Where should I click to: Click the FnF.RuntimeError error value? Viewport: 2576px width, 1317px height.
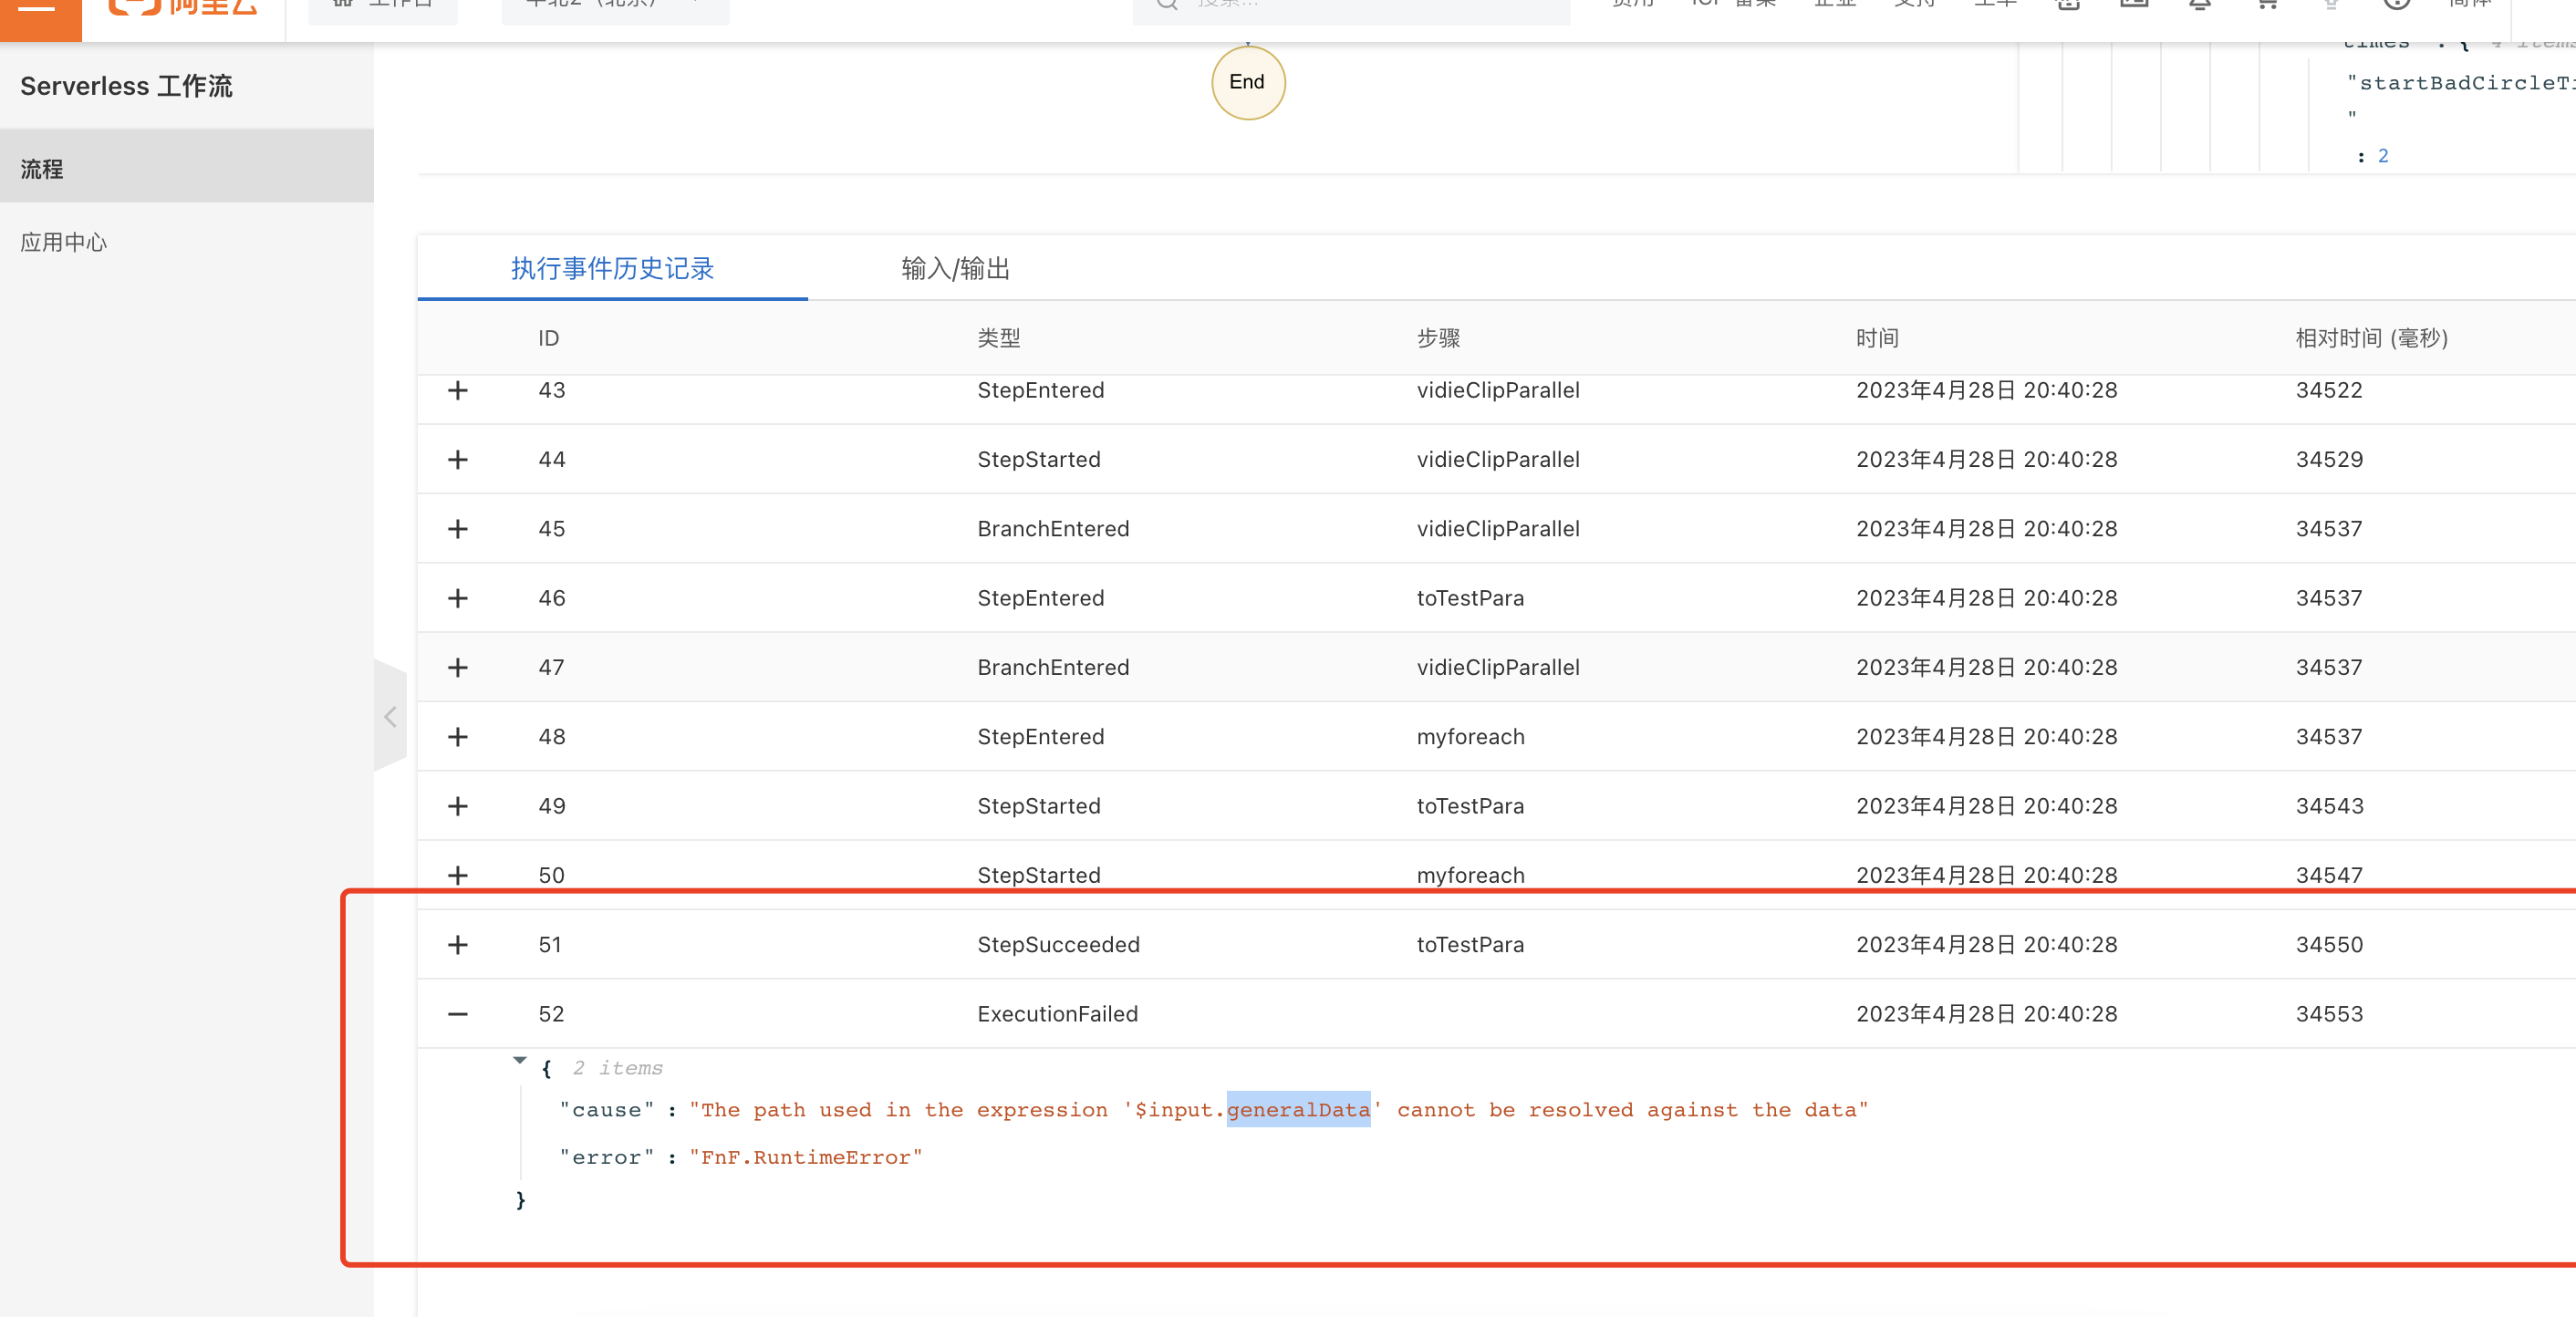pyautogui.click(x=805, y=1157)
